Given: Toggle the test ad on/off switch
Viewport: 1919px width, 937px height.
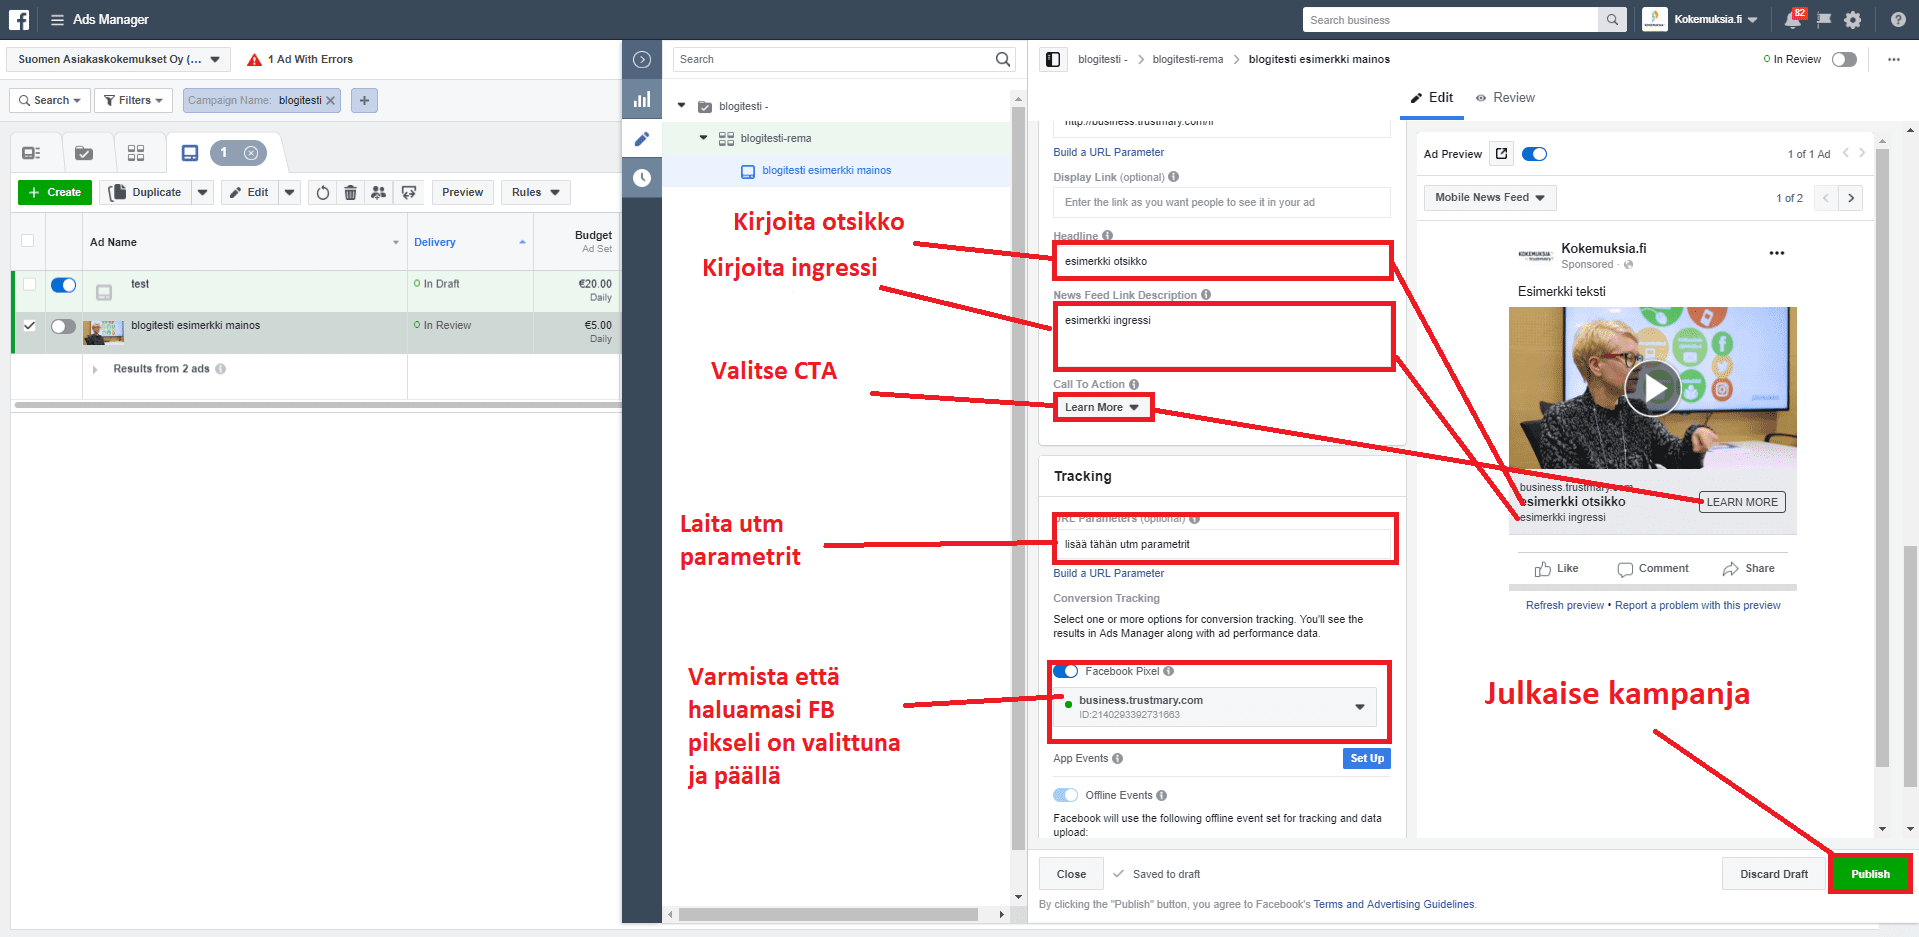Looking at the screenshot, I should point(63,285).
